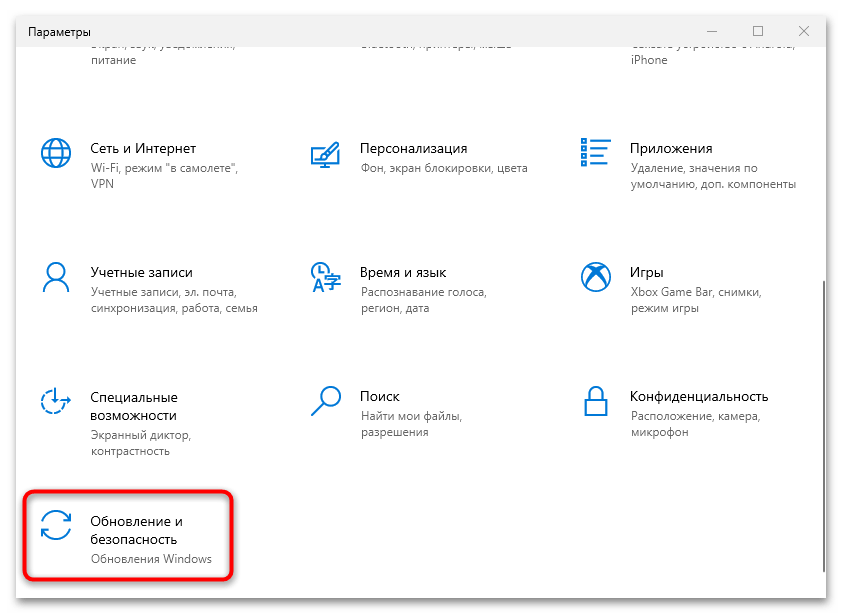
Task: Maximize the Параметры window
Action: point(758,32)
